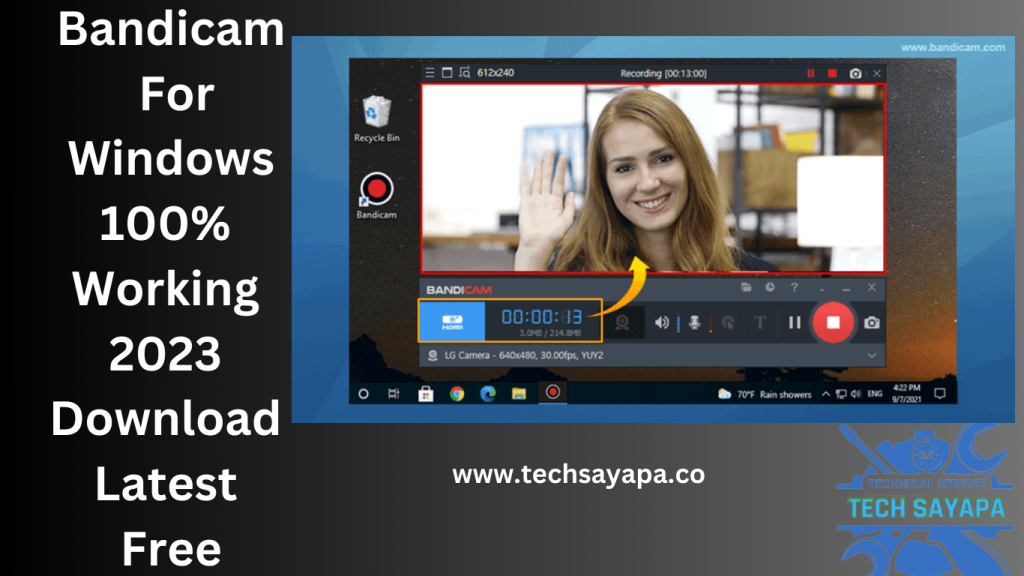The image size is (1024, 576).
Task: Open Task View on the taskbar
Action: tap(394, 394)
